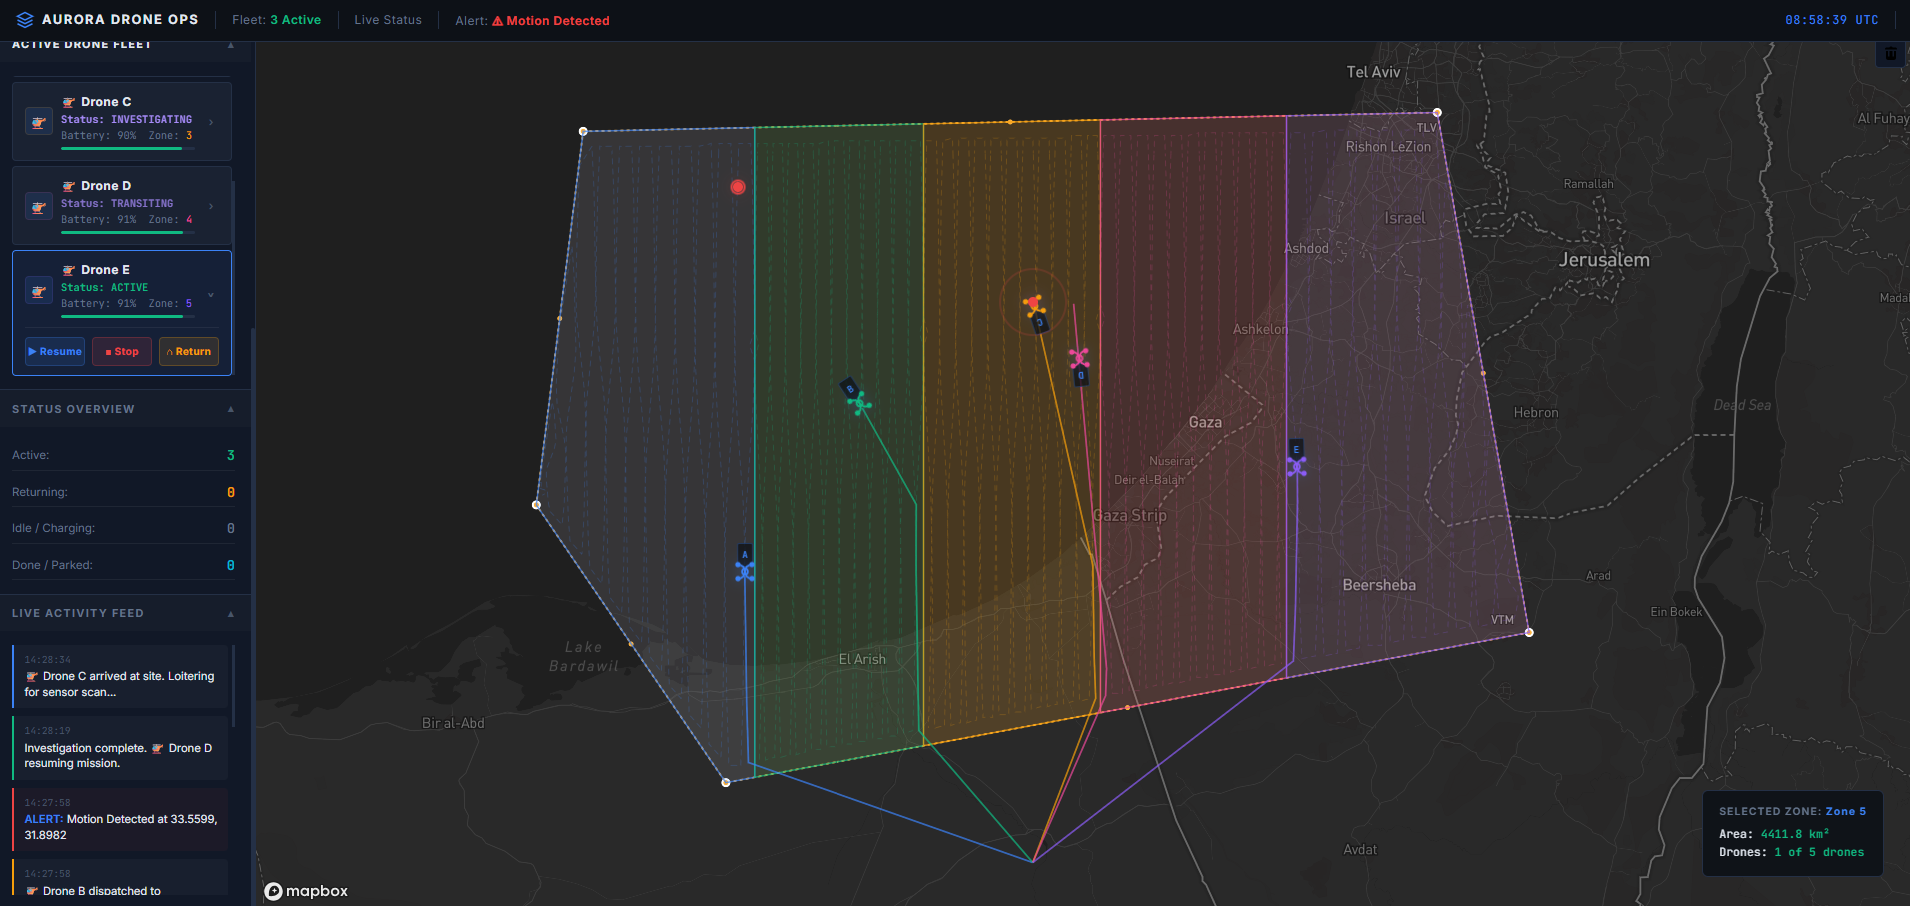Click the Mapbox logo
This screenshot has width=1910, height=906.
point(306,891)
